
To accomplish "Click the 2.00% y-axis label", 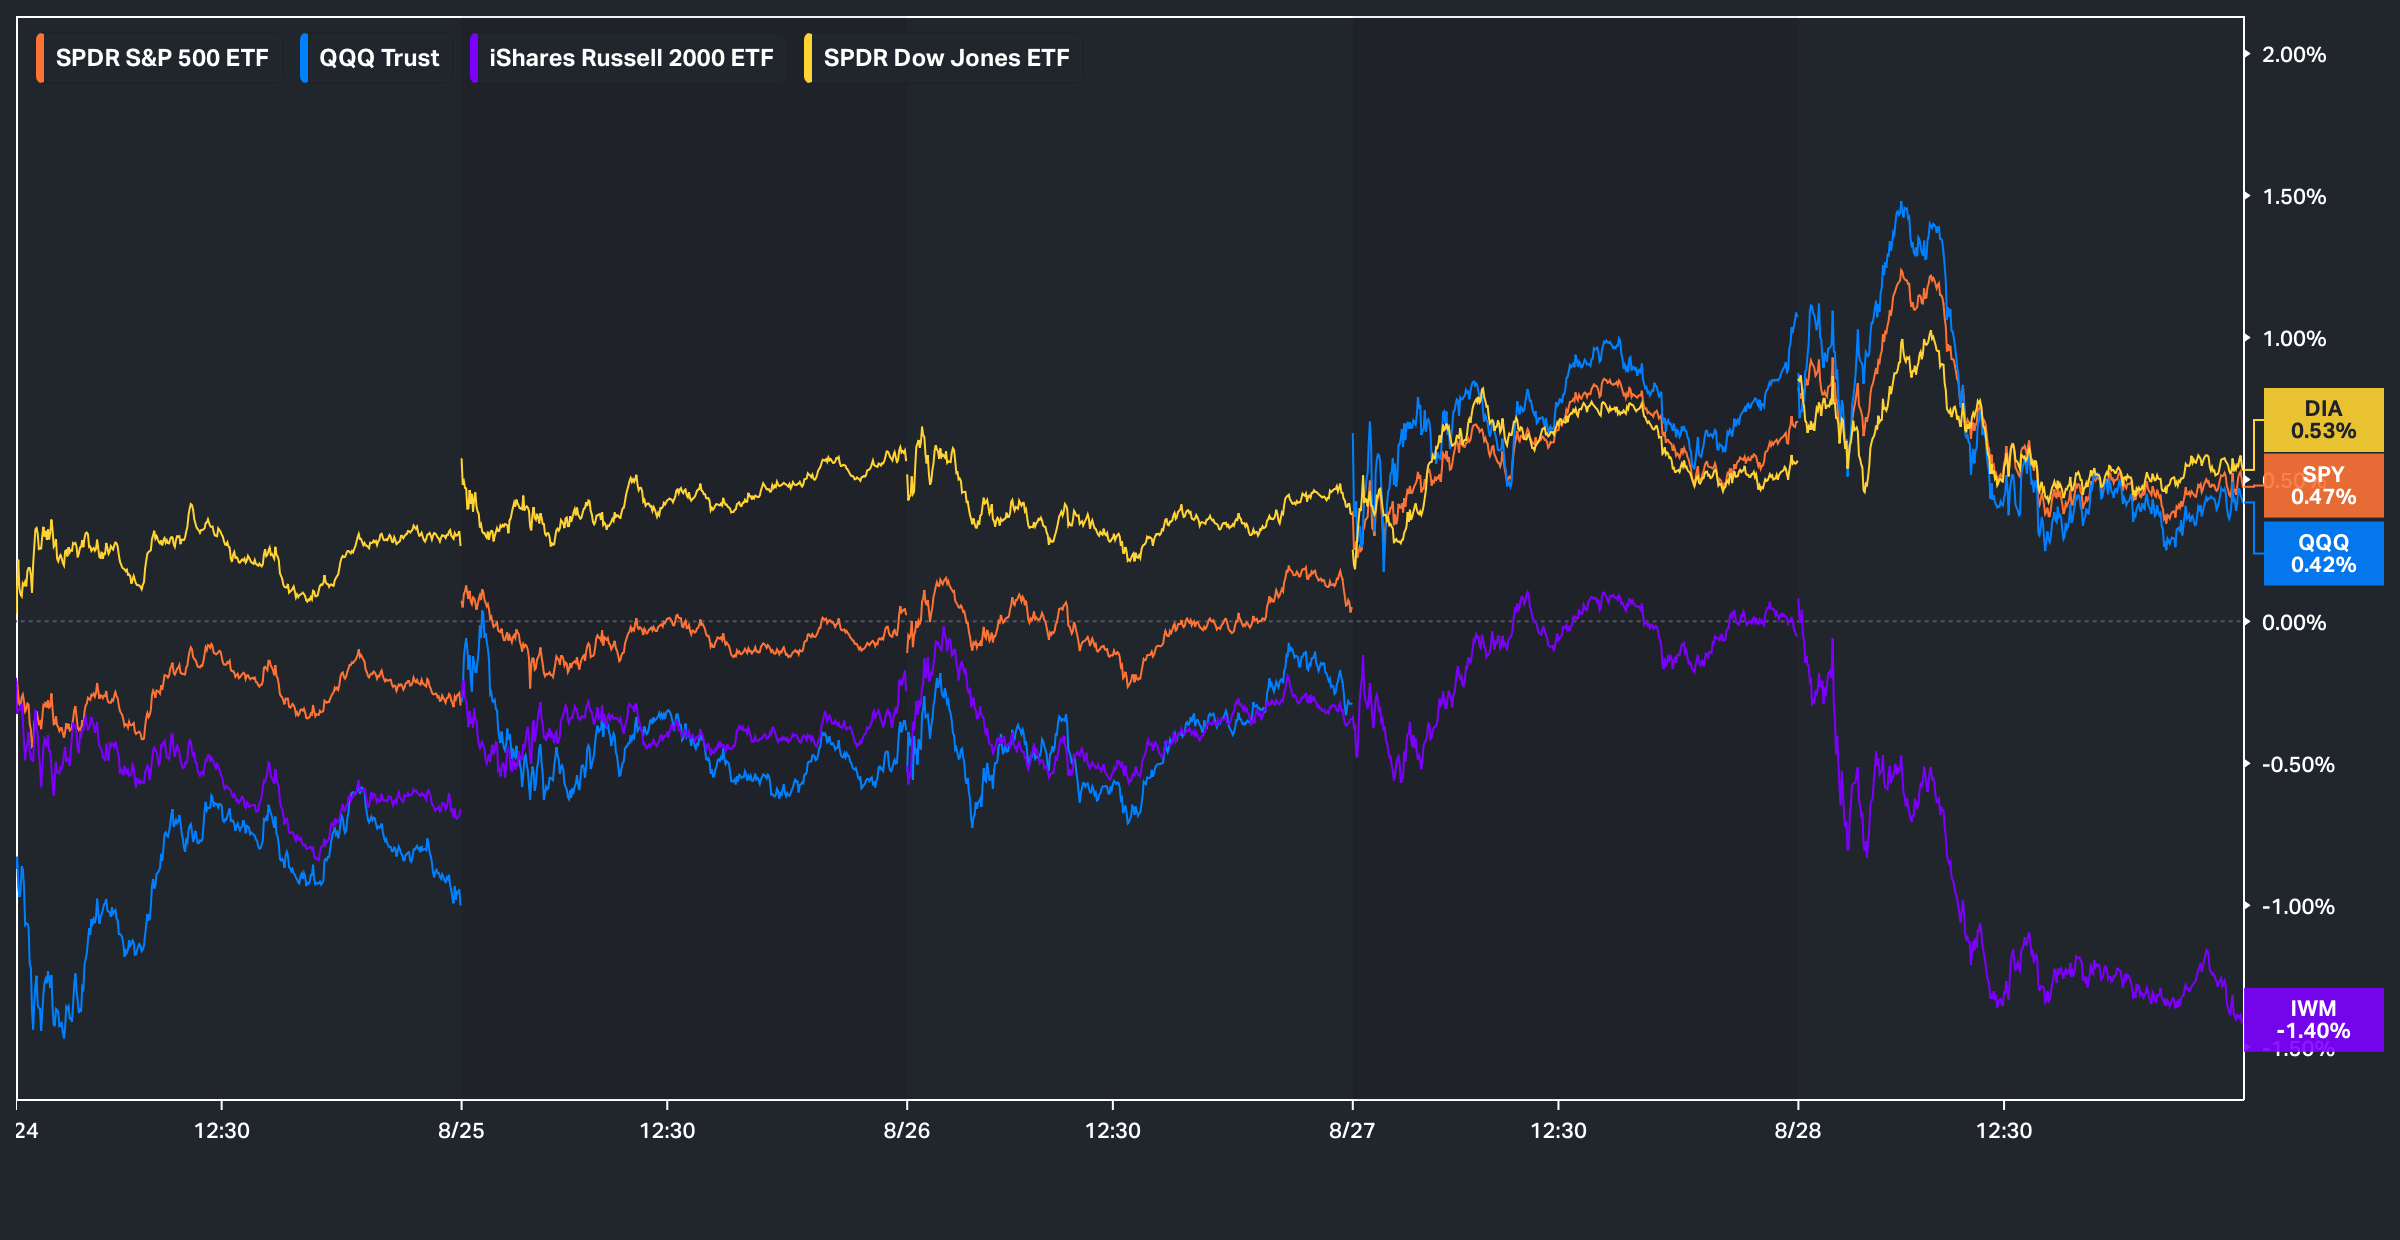I will (2294, 55).
